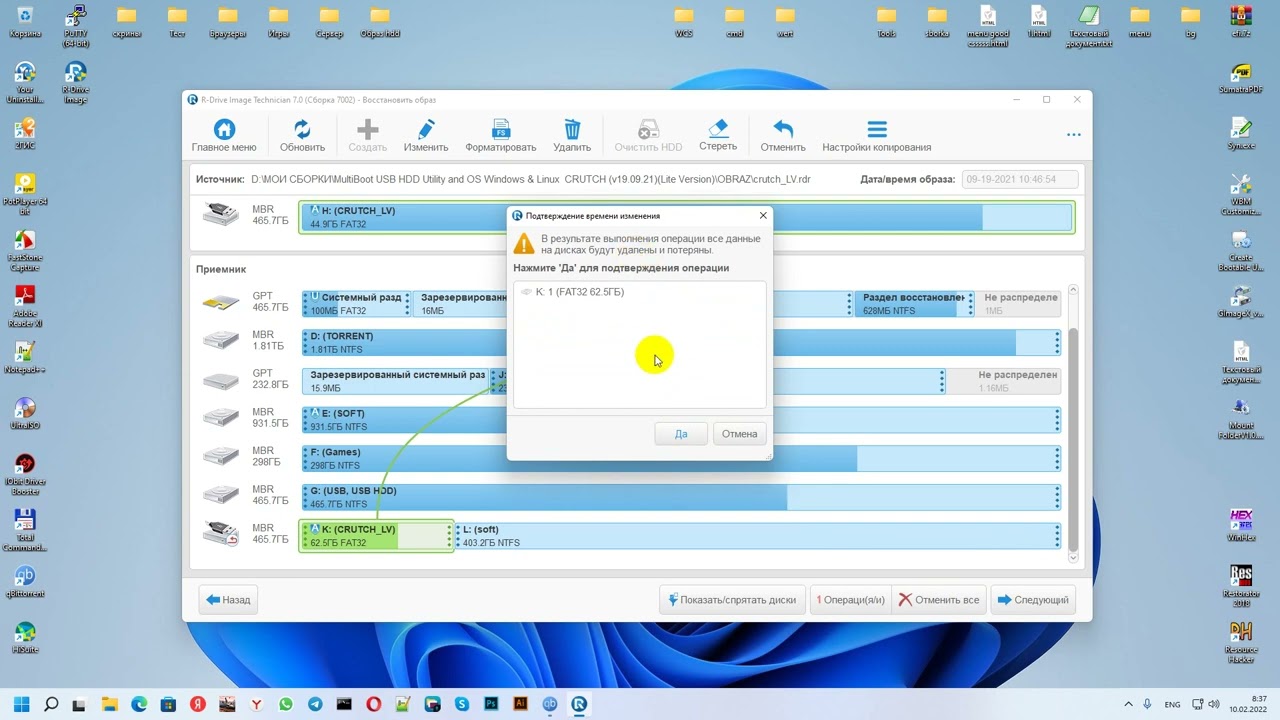Click Показать/спрятать диски button

(x=732, y=600)
